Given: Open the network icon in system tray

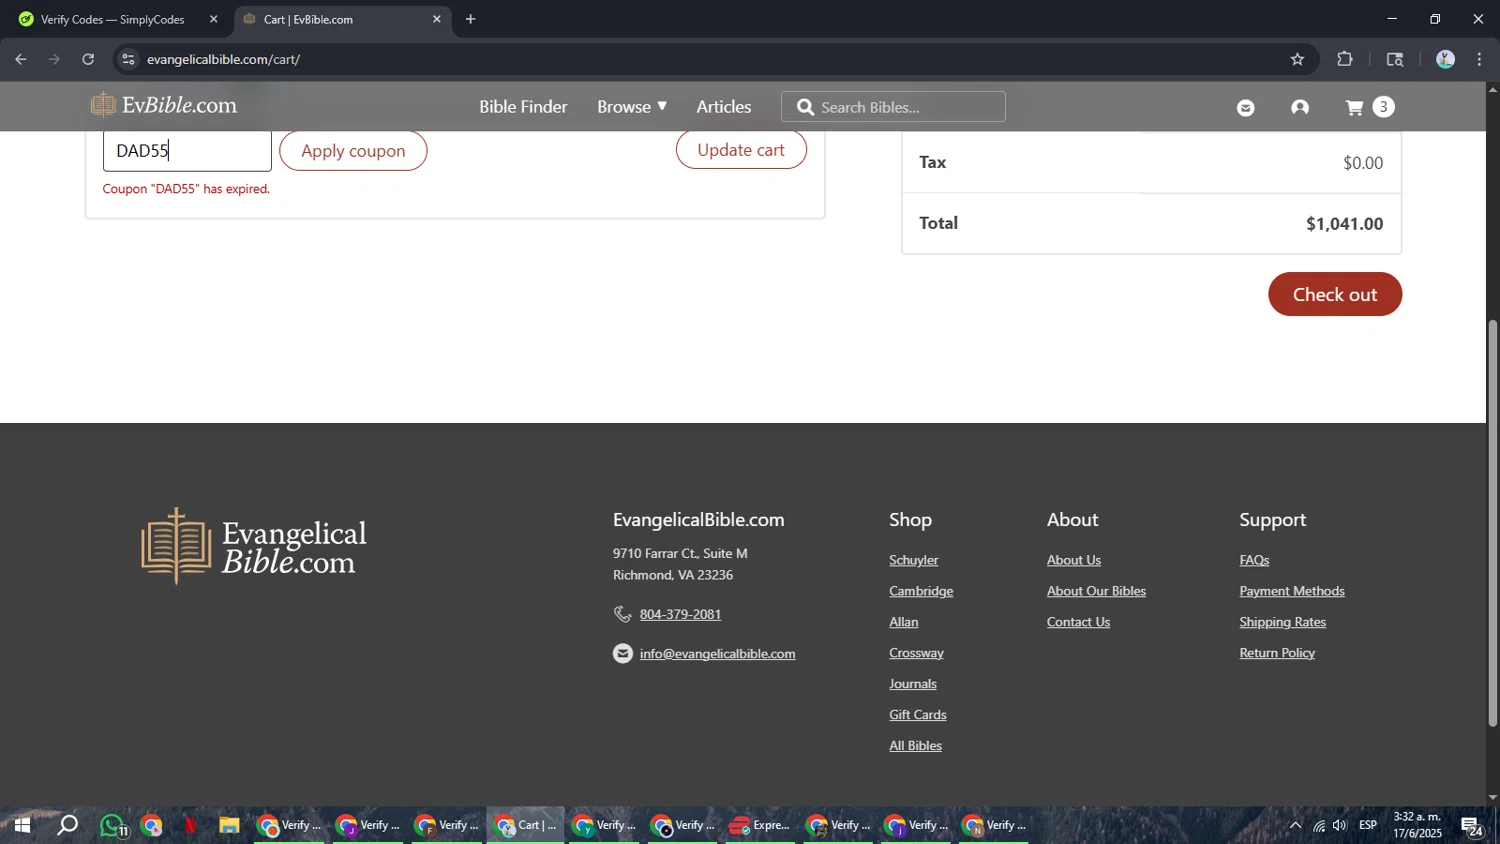Looking at the screenshot, I should click(1318, 826).
